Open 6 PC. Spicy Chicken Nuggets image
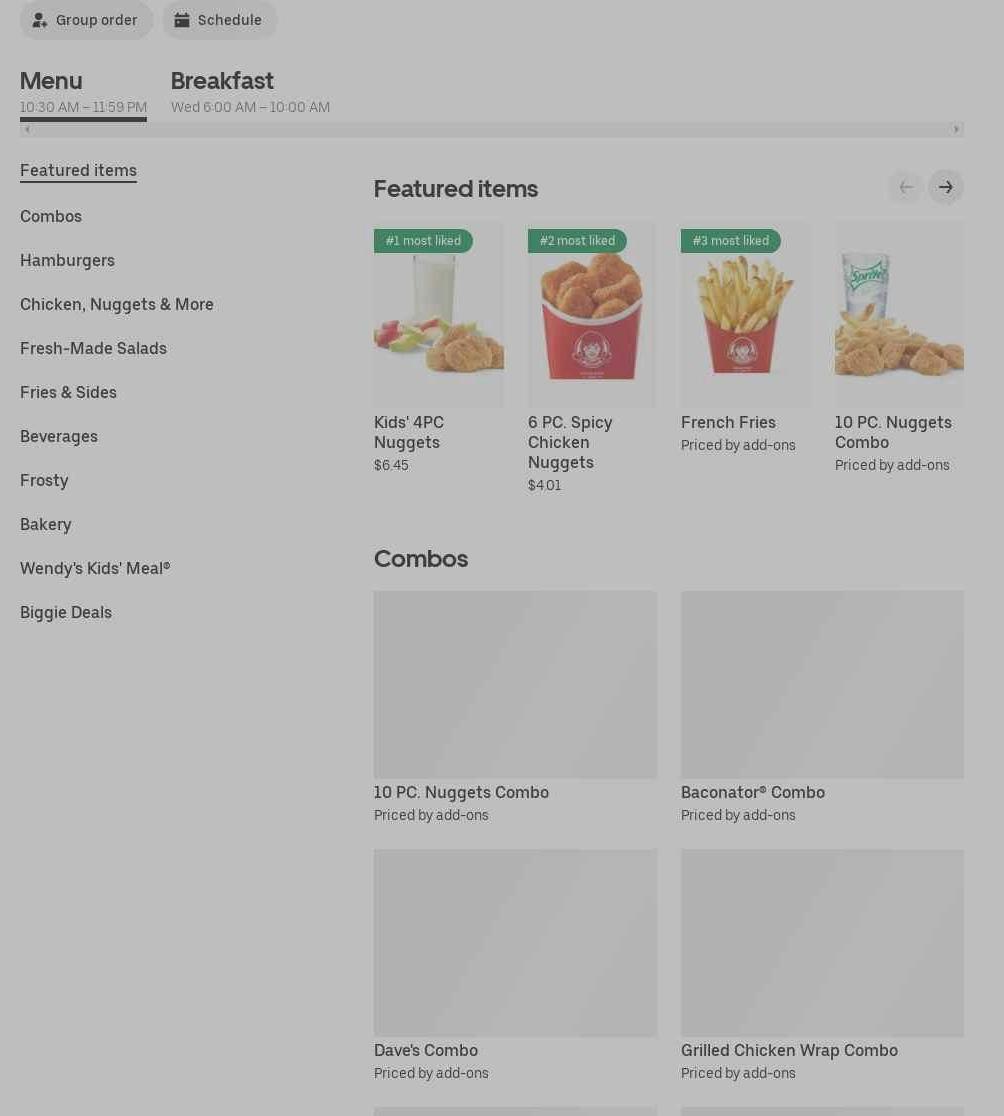Viewport: 1004px width, 1116px height. (591, 315)
